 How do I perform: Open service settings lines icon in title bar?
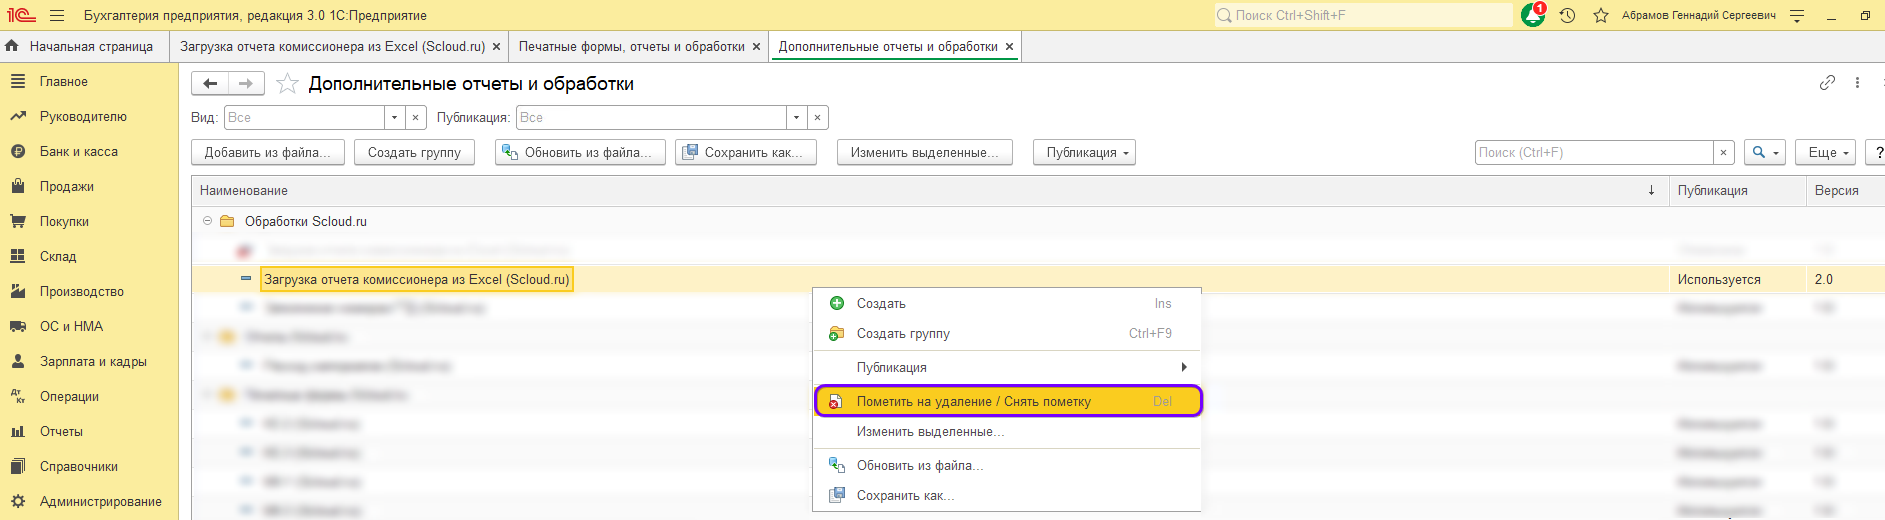(1797, 15)
